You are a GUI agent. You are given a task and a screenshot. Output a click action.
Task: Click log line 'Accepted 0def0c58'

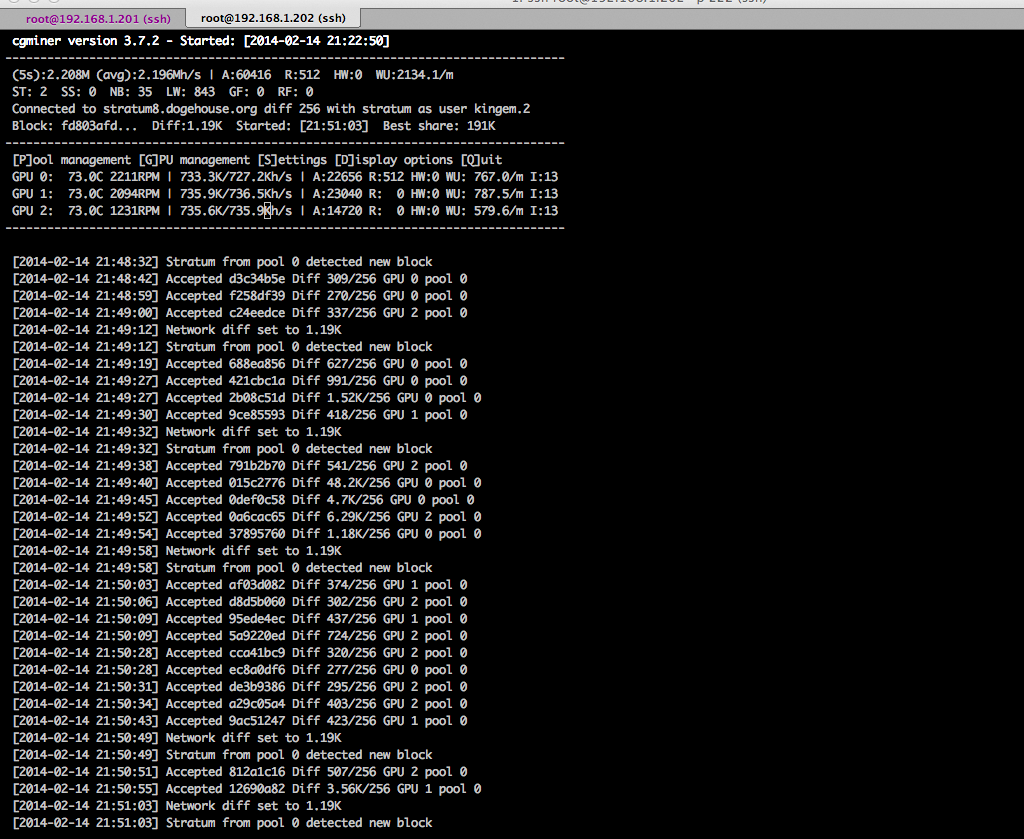coord(243,499)
